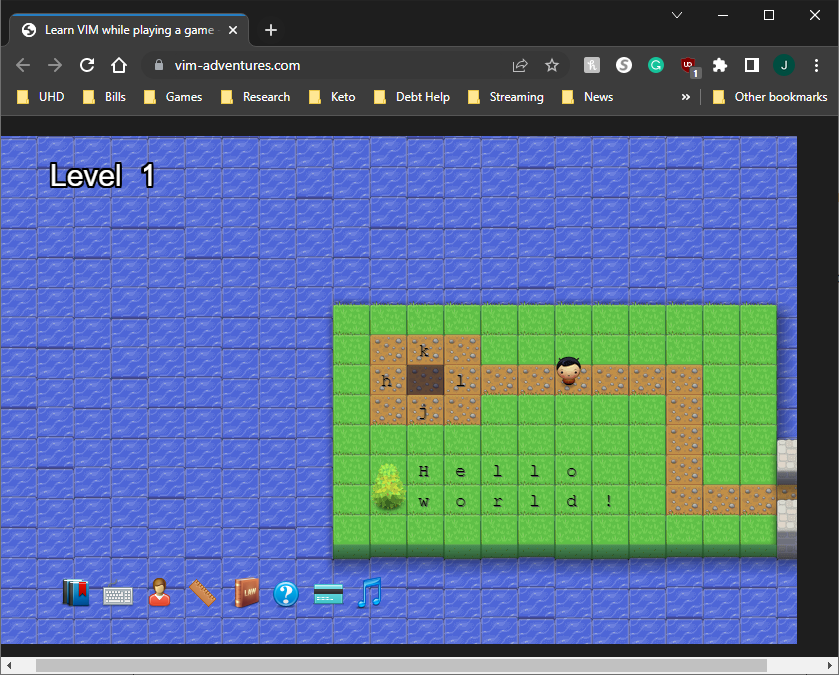Click the 'h' key tile
The height and width of the screenshot is (675, 839).
click(x=387, y=380)
